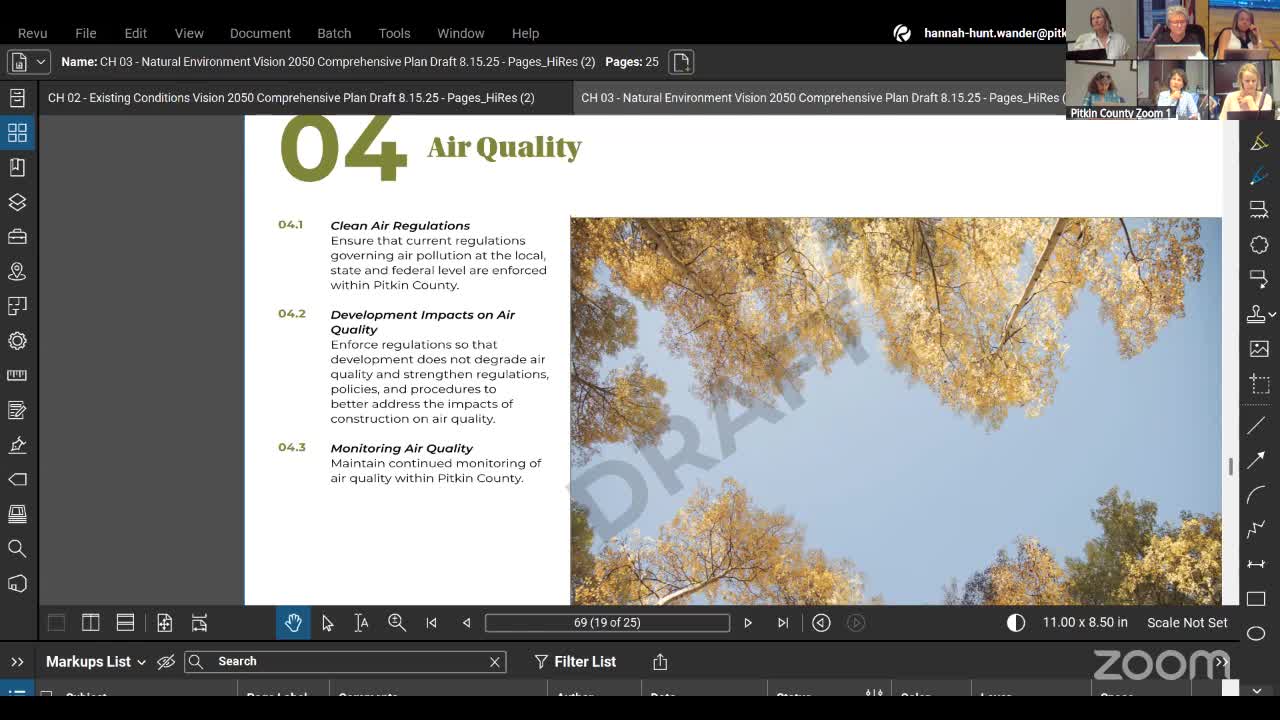Select the Cloud markup tool
This screenshot has width=1280, height=720.
point(1259,245)
